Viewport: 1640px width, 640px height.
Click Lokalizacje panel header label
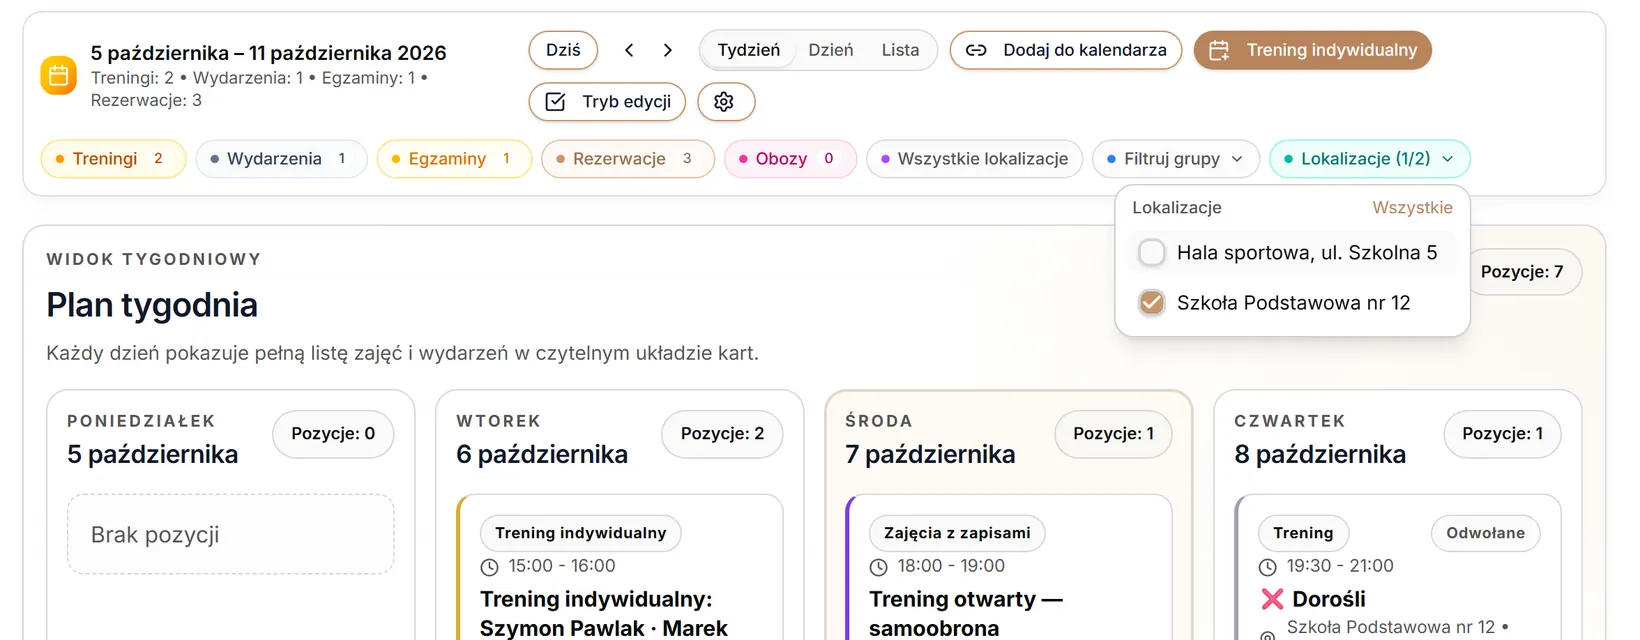(1177, 208)
